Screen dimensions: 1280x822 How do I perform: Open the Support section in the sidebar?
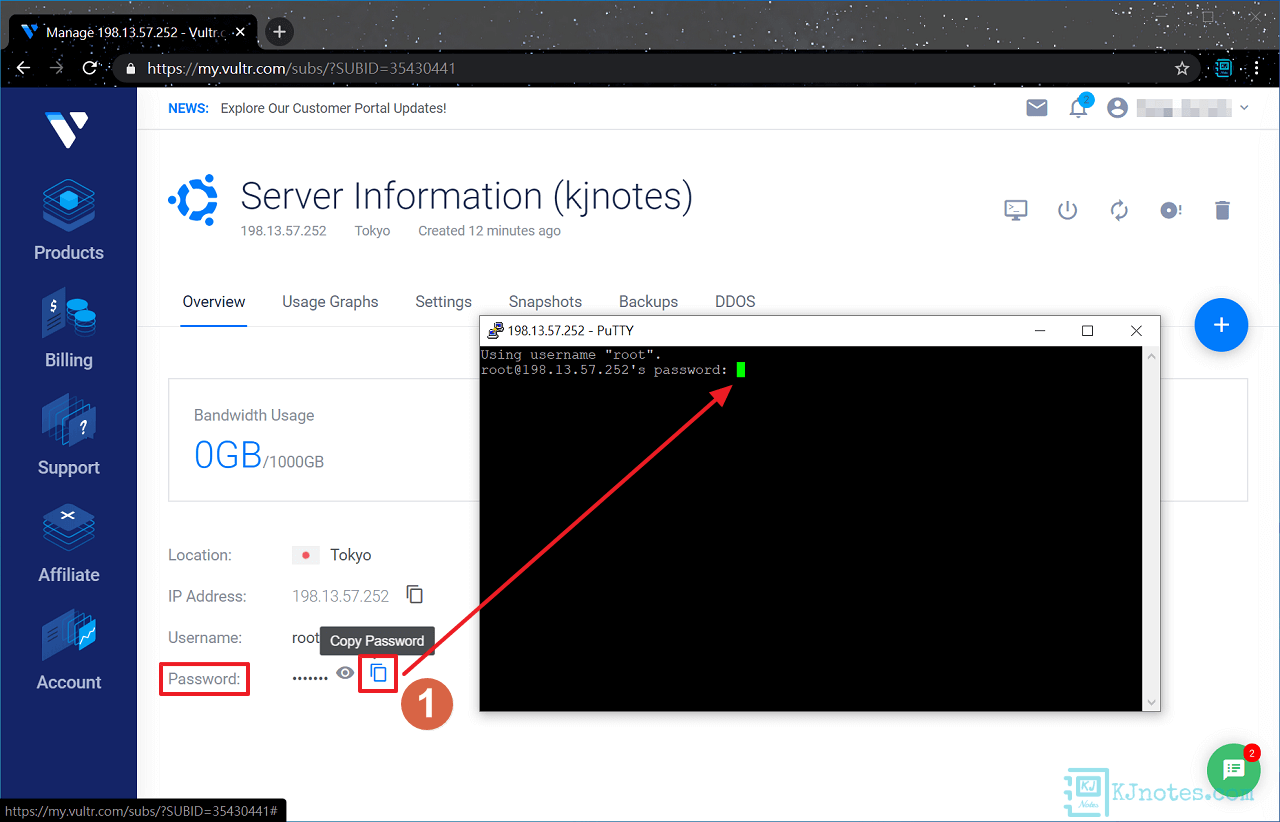[68, 436]
